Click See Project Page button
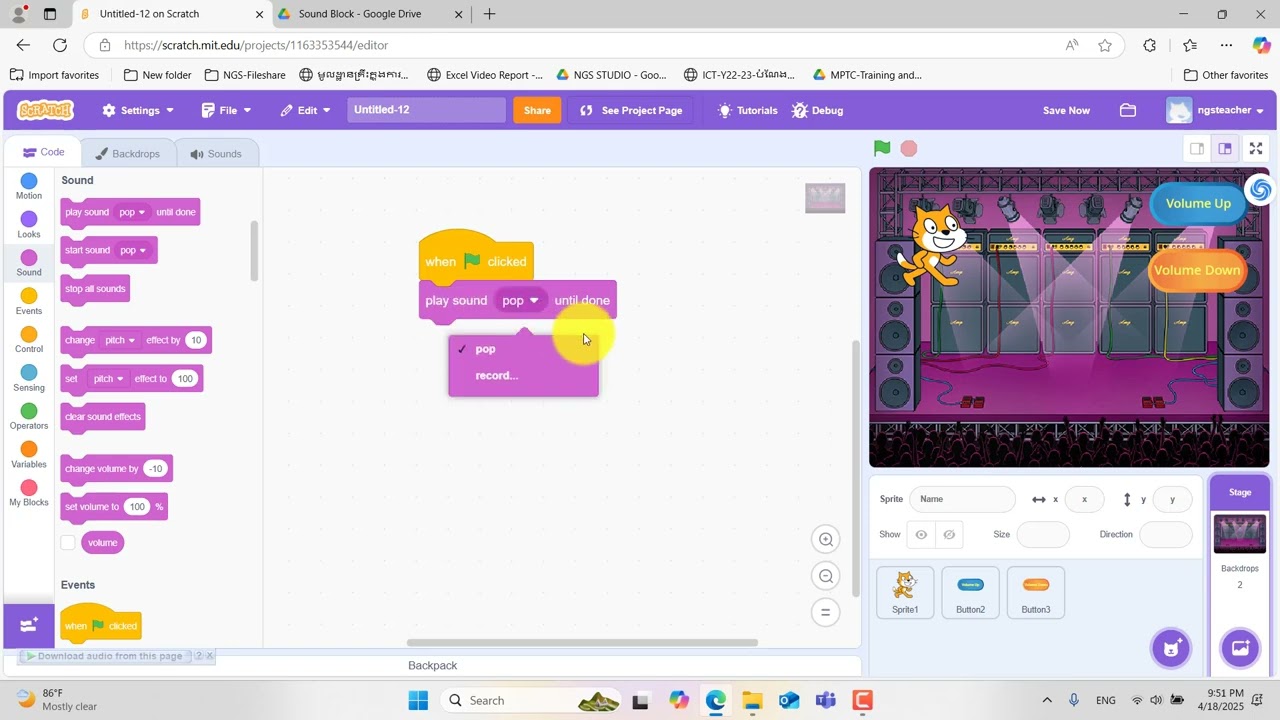Image resolution: width=1280 pixels, height=720 pixels. (631, 110)
